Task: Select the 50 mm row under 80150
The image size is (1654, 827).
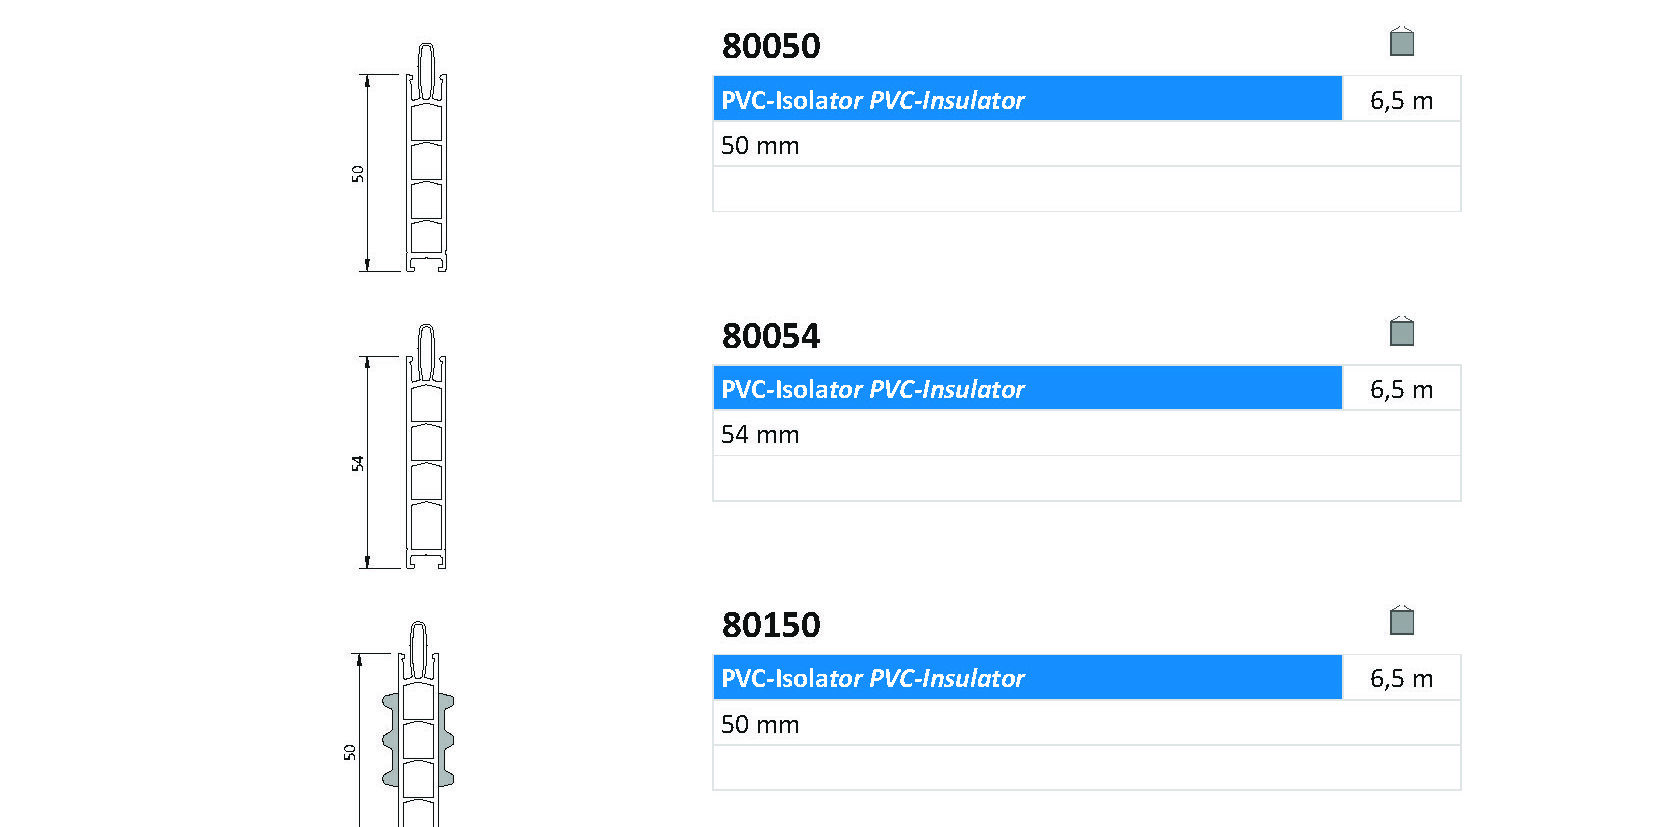Action: pos(1086,724)
